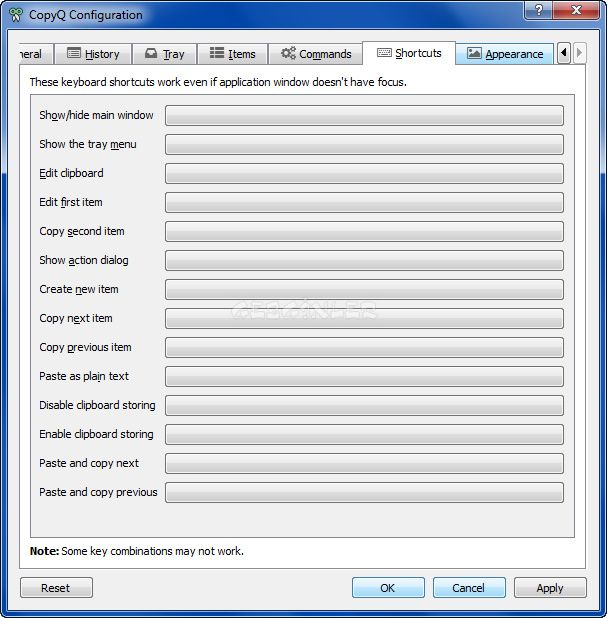Click the 'Edit clipboard' label
The image size is (607, 618).
pos(71,173)
